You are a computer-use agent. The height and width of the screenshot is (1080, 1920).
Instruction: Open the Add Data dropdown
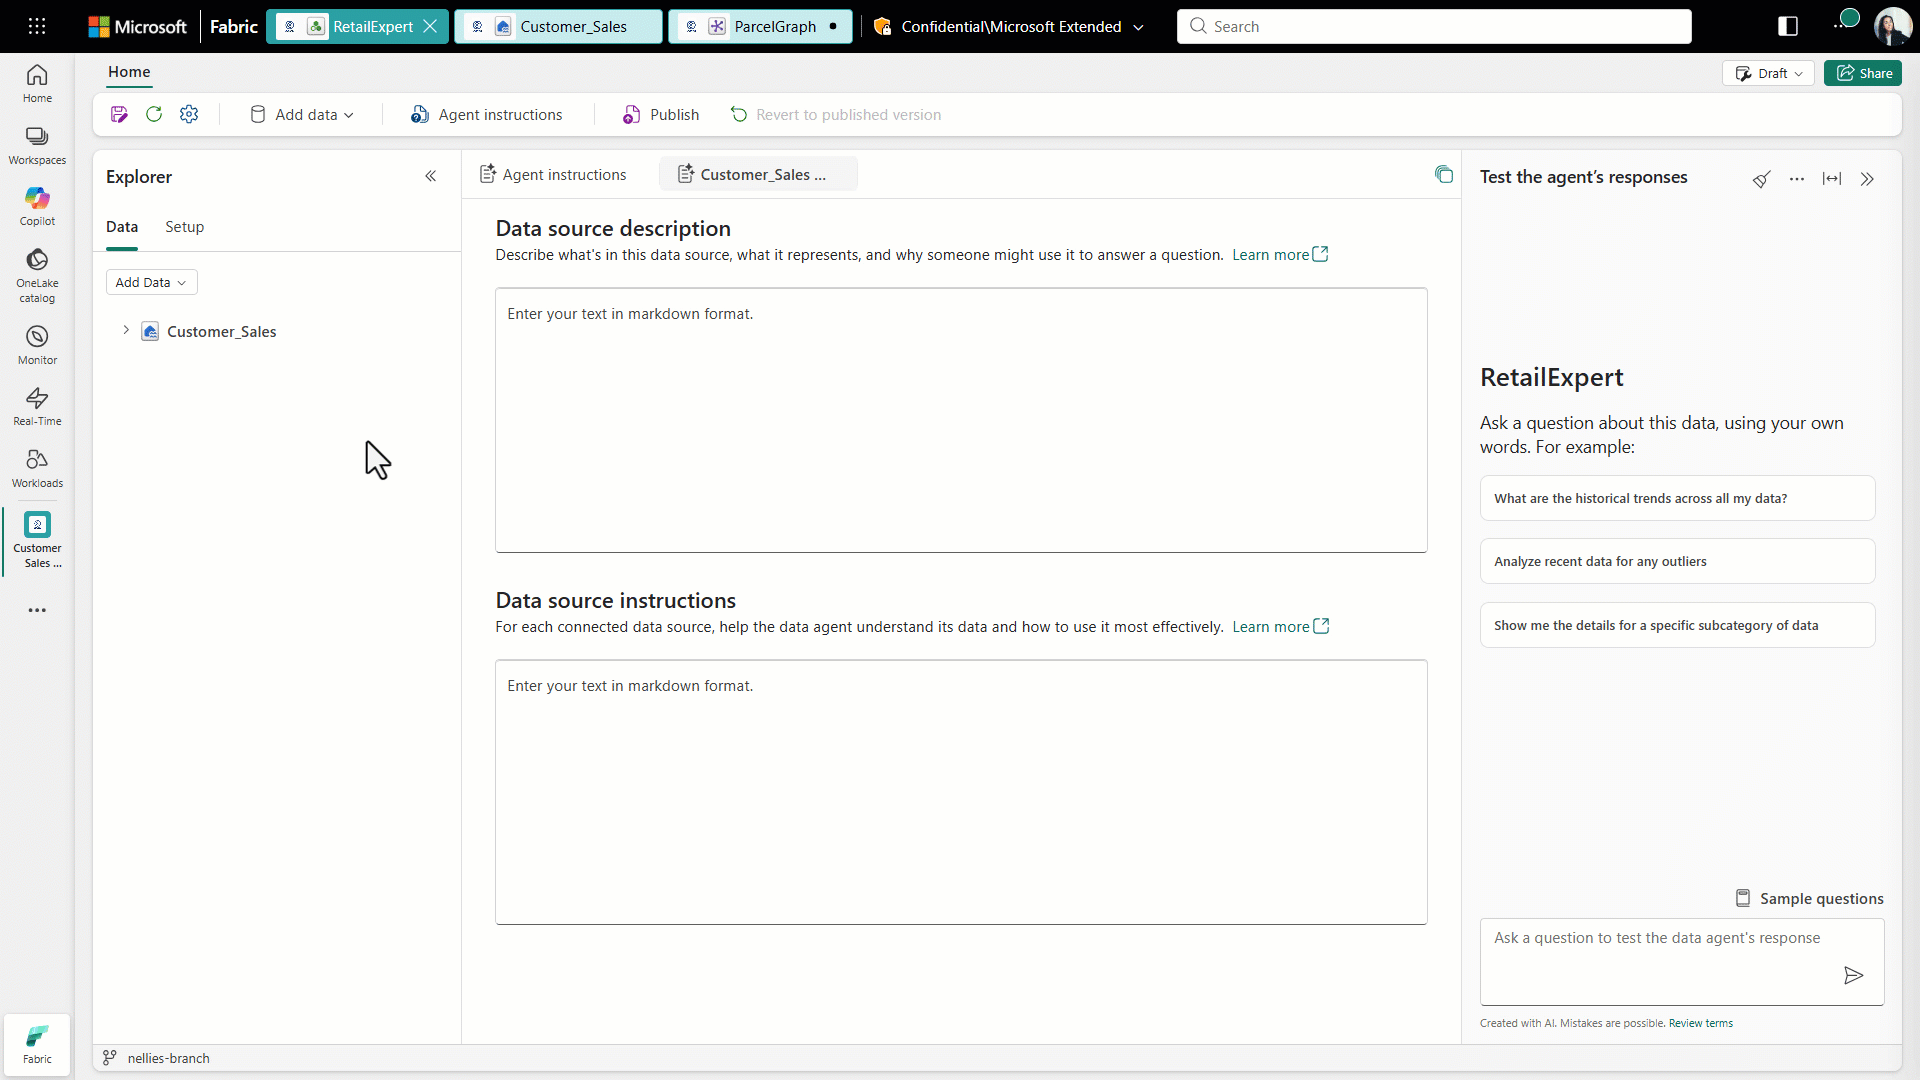(150, 282)
